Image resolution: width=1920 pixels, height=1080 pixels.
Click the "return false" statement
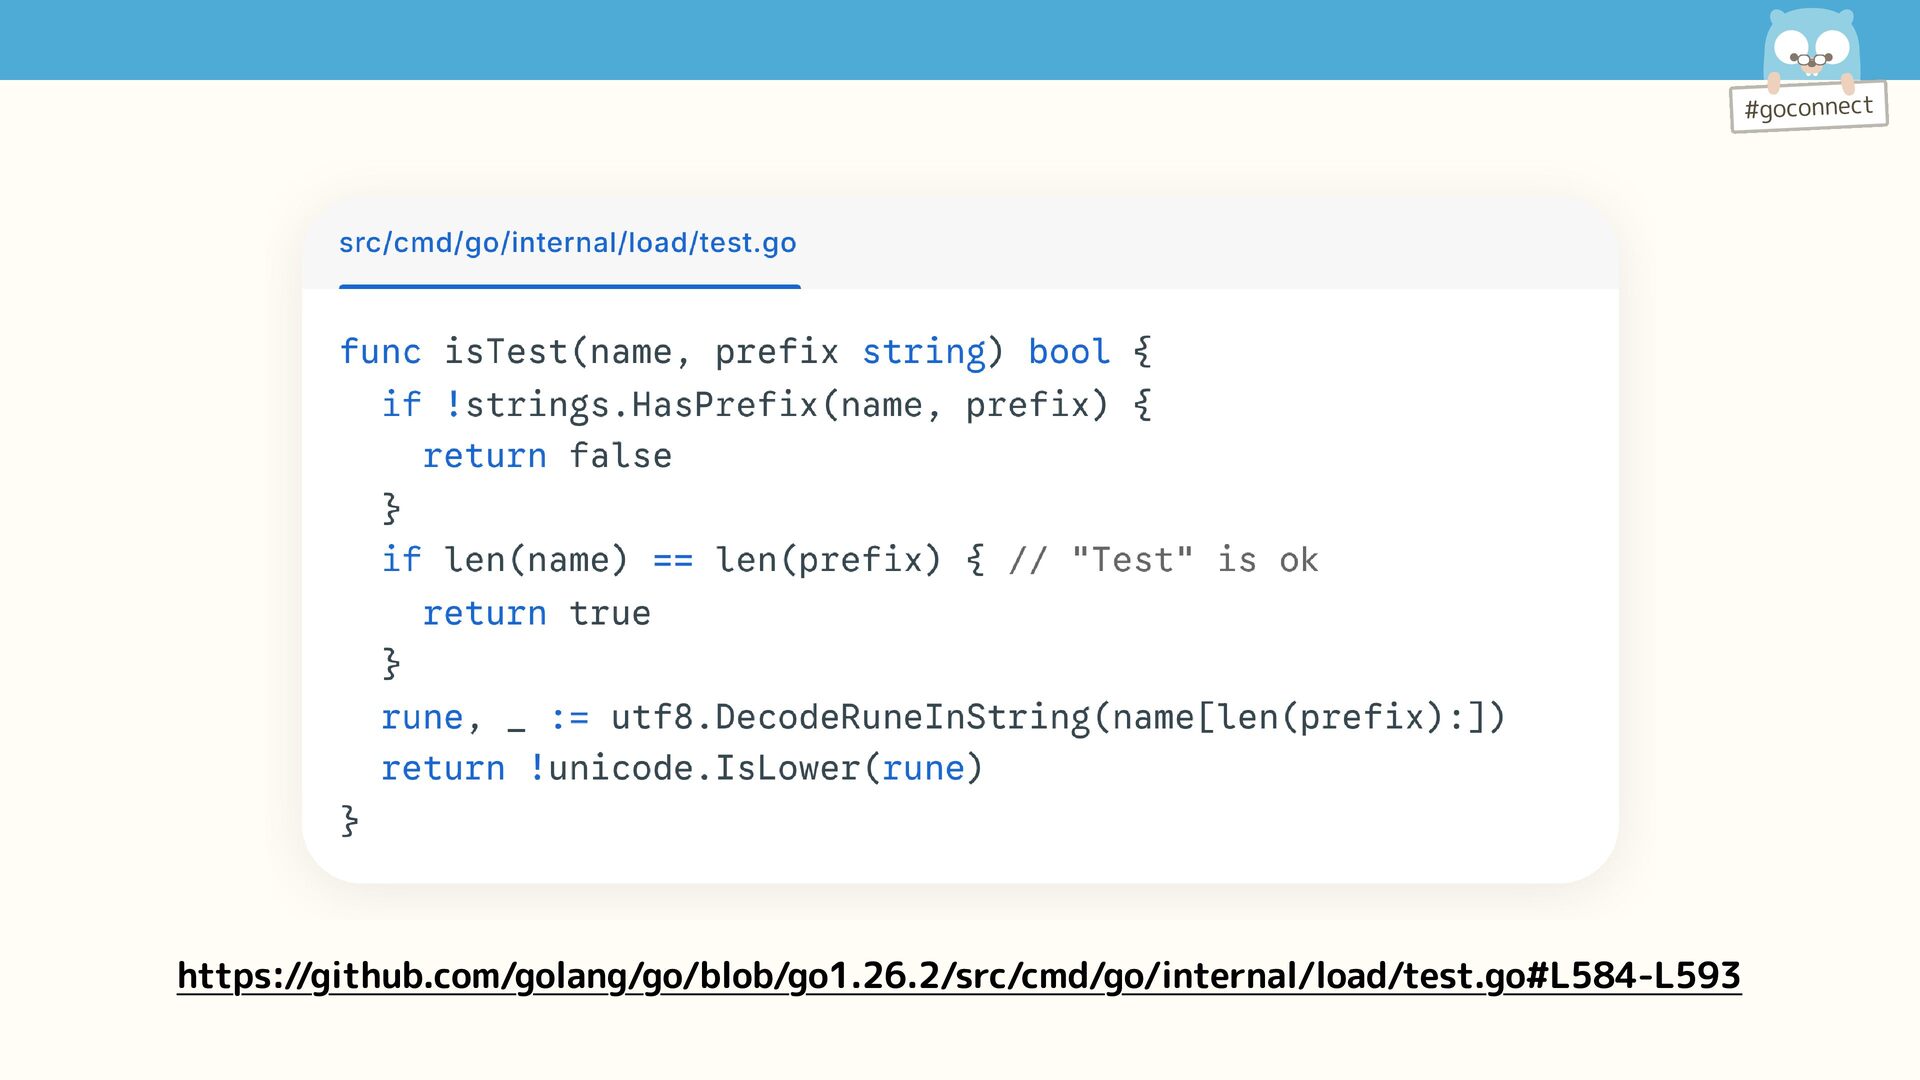(546, 456)
